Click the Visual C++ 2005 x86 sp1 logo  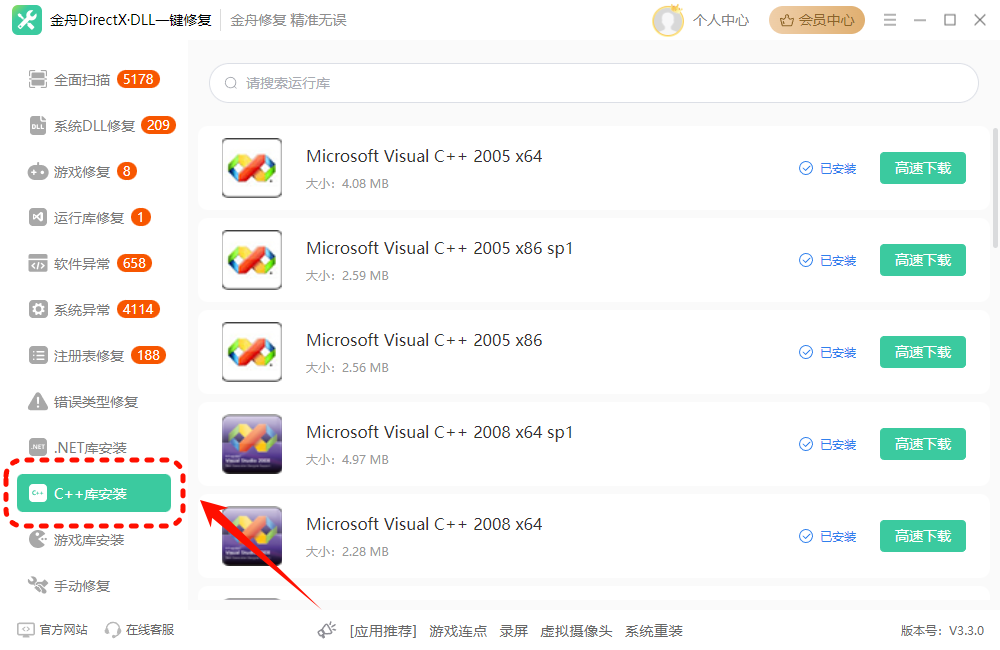point(252,260)
